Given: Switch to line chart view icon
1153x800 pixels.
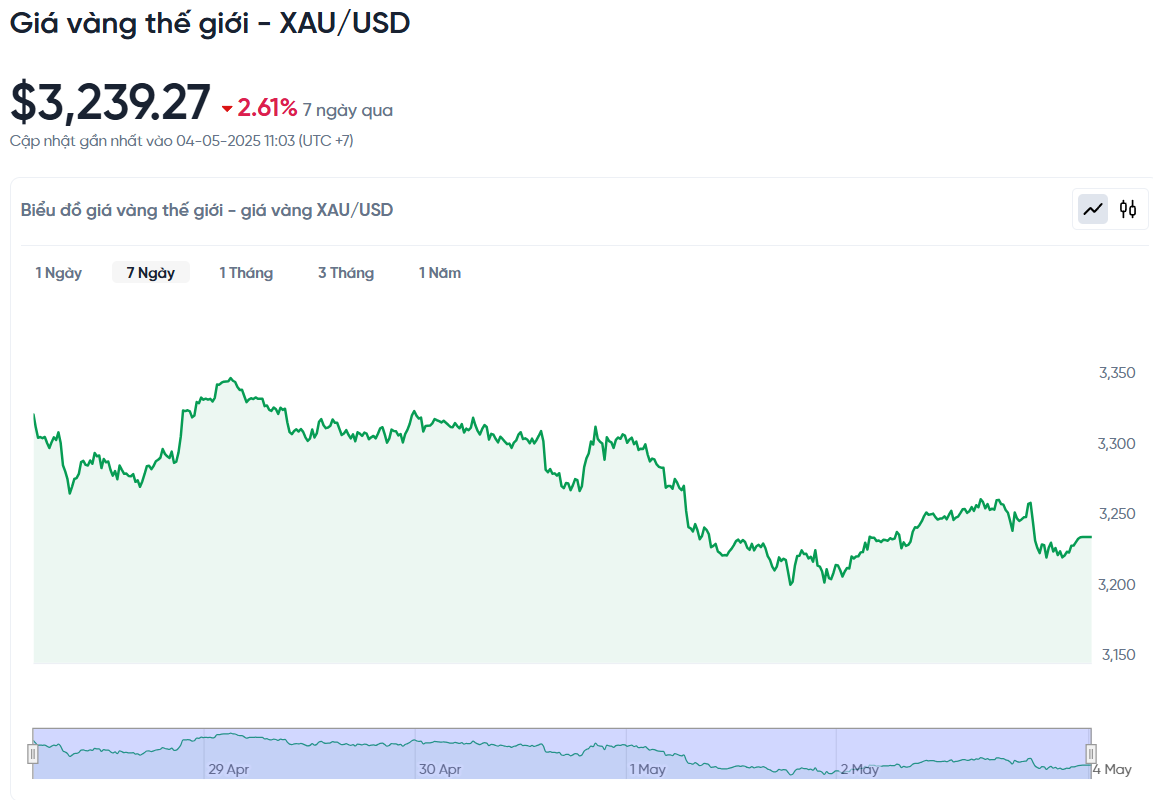Looking at the screenshot, I should pos(1093,210).
